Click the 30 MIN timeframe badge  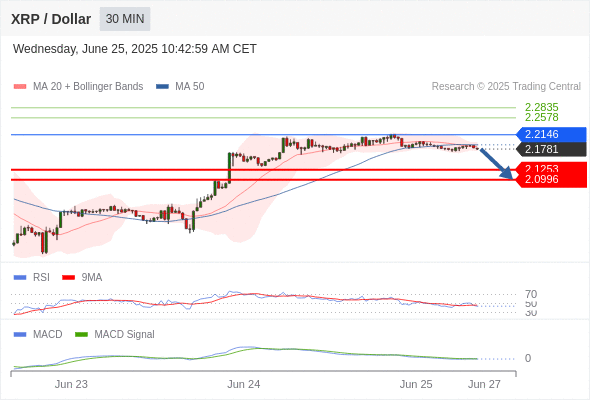(x=125, y=19)
